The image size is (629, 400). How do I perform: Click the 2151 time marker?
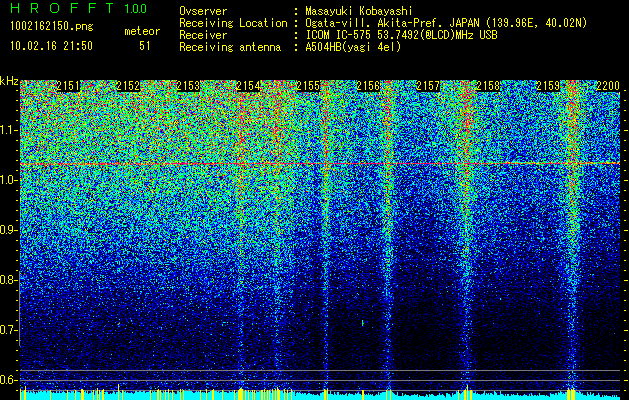[x=68, y=85]
